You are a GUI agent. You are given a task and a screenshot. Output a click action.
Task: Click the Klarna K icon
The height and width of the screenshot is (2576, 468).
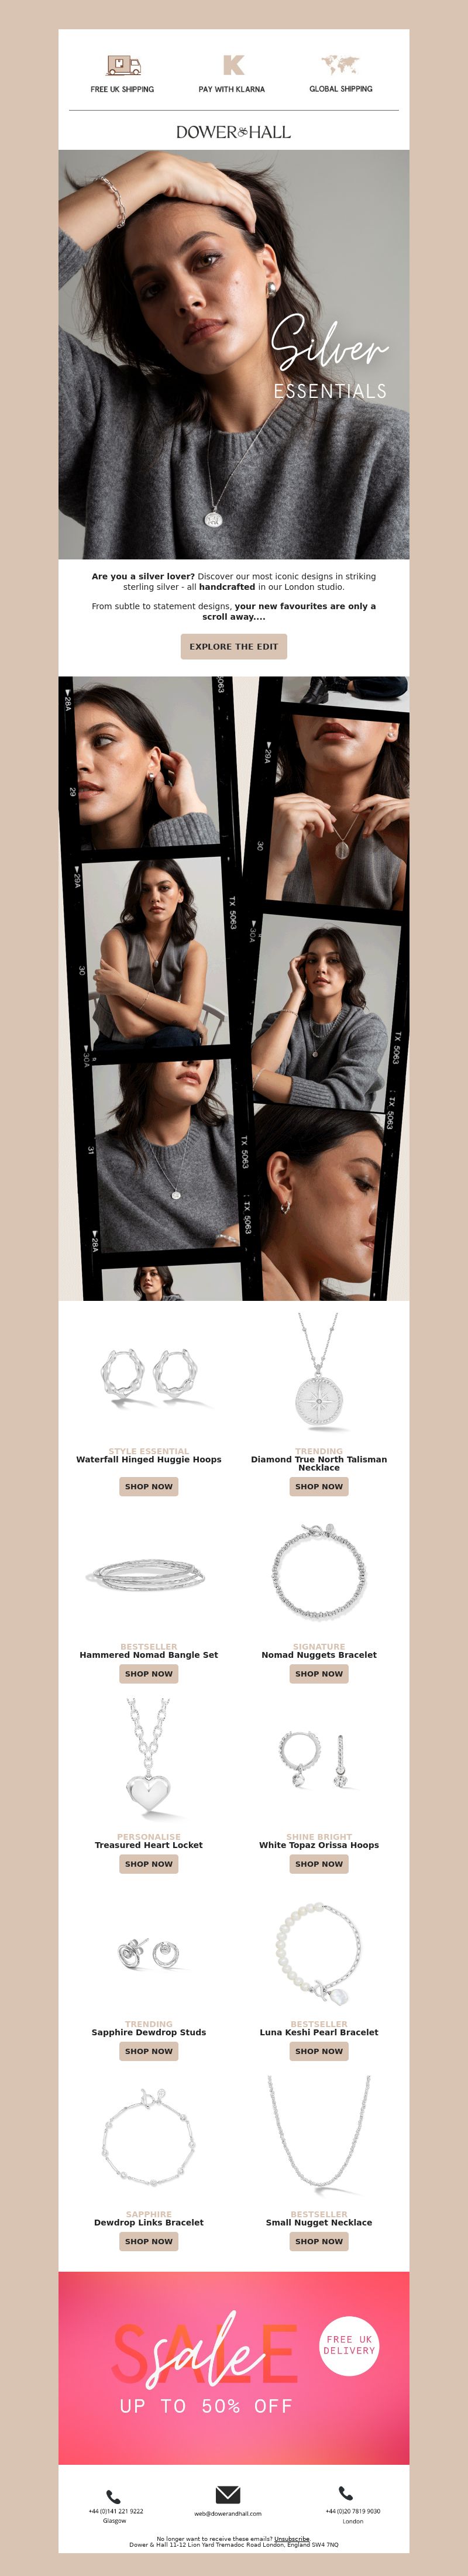pyautogui.click(x=233, y=65)
